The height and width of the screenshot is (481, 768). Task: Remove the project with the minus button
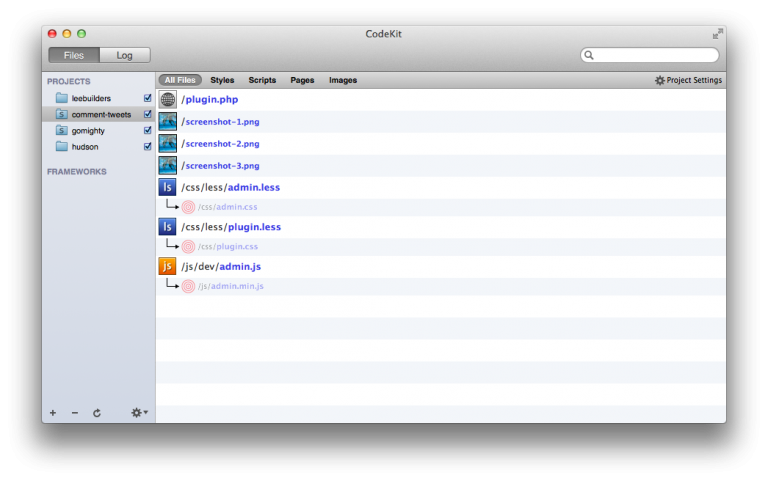click(74, 413)
